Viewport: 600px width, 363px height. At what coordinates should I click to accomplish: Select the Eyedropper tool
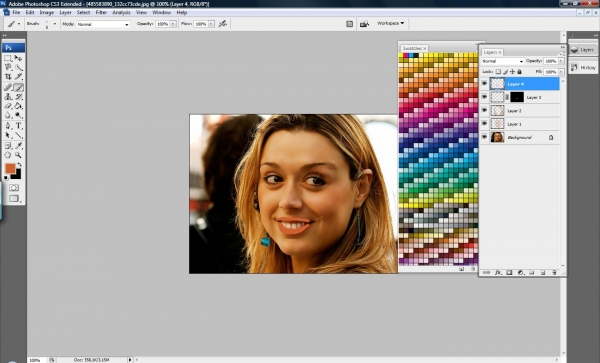[18, 146]
